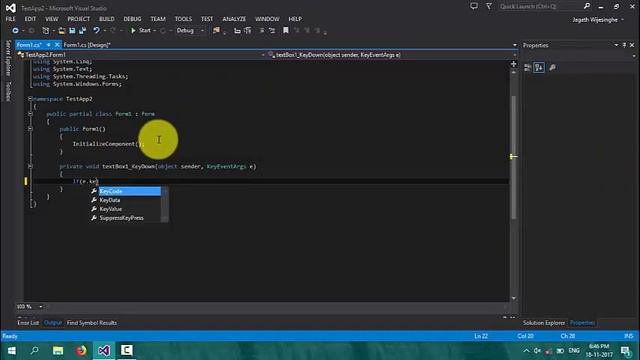
Task: Click Start debugging button
Action: pyautogui.click(x=140, y=31)
